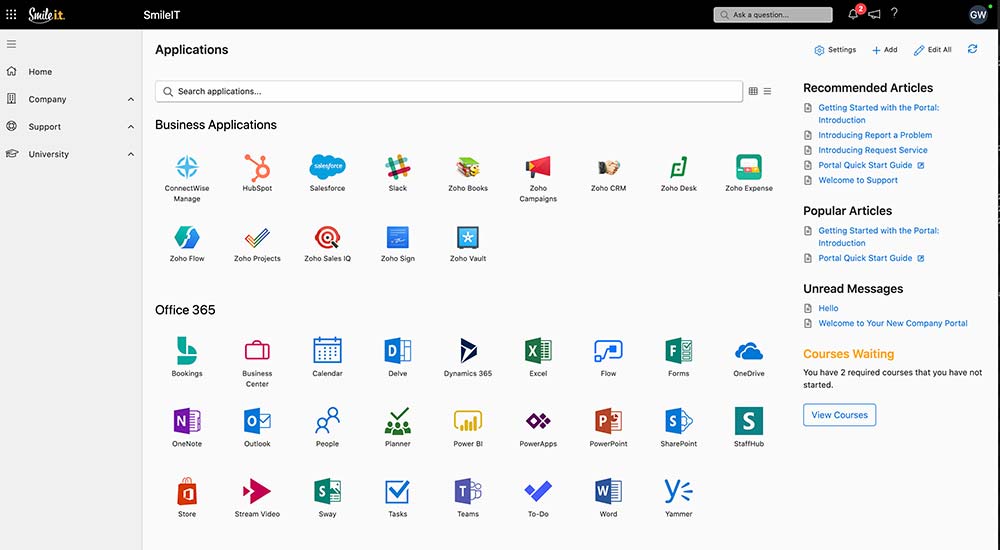The image size is (1000, 550).
Task: Launch OneNote
Action: coord(187,421)
